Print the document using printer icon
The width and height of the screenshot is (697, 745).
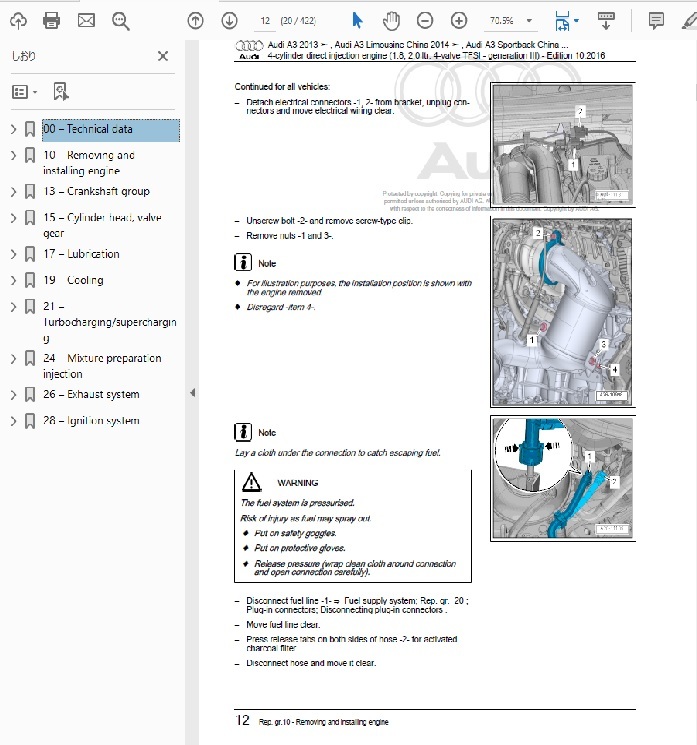coord(51,21)
